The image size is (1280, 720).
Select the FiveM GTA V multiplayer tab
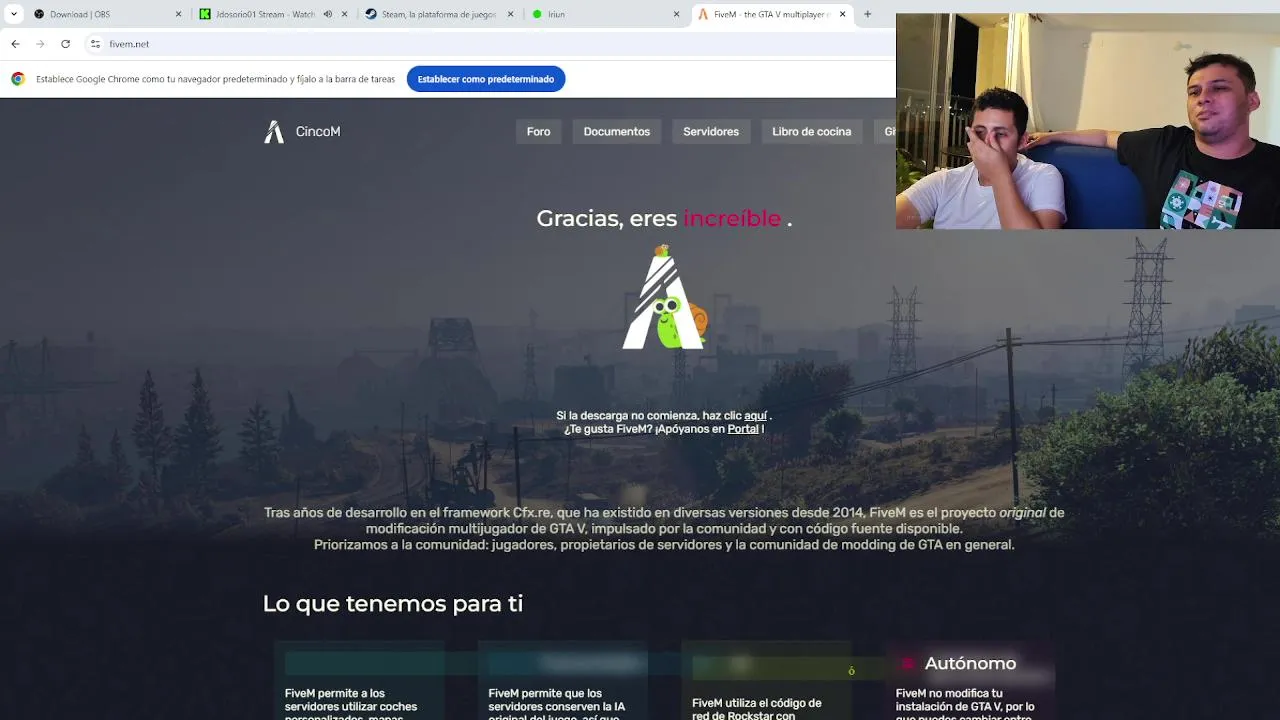point(770,14)
